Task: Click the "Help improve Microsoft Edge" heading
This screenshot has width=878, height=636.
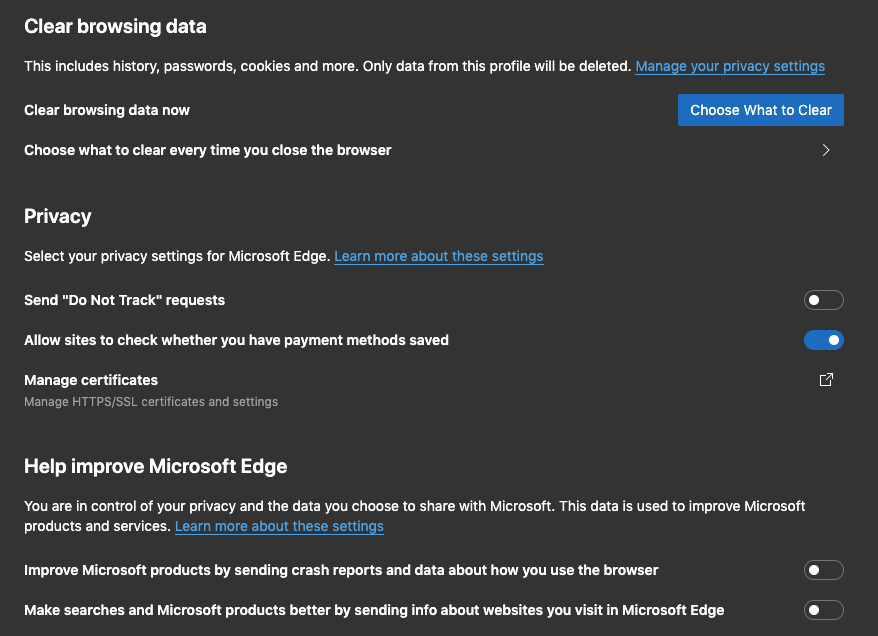Action: coord(155,466)
